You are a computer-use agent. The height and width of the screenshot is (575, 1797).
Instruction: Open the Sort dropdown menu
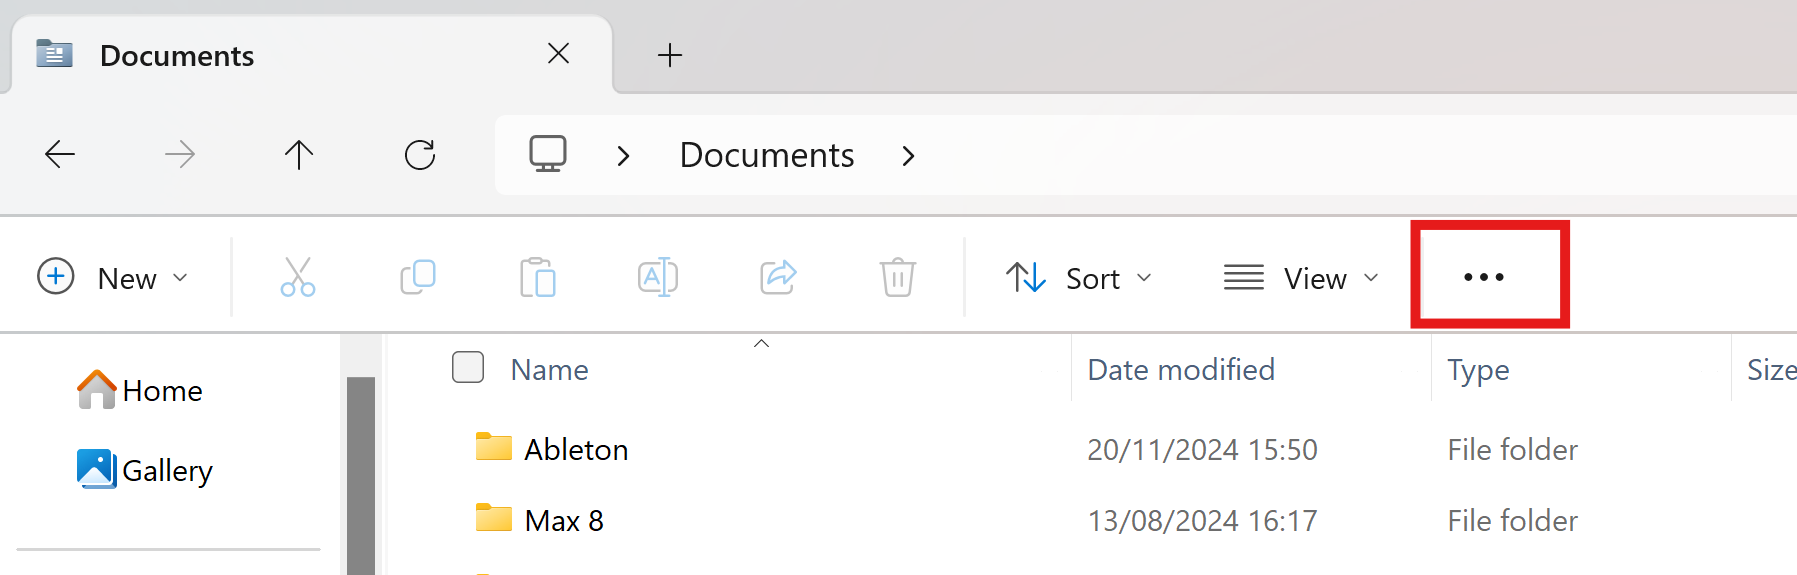click(x=1079, y=277)
